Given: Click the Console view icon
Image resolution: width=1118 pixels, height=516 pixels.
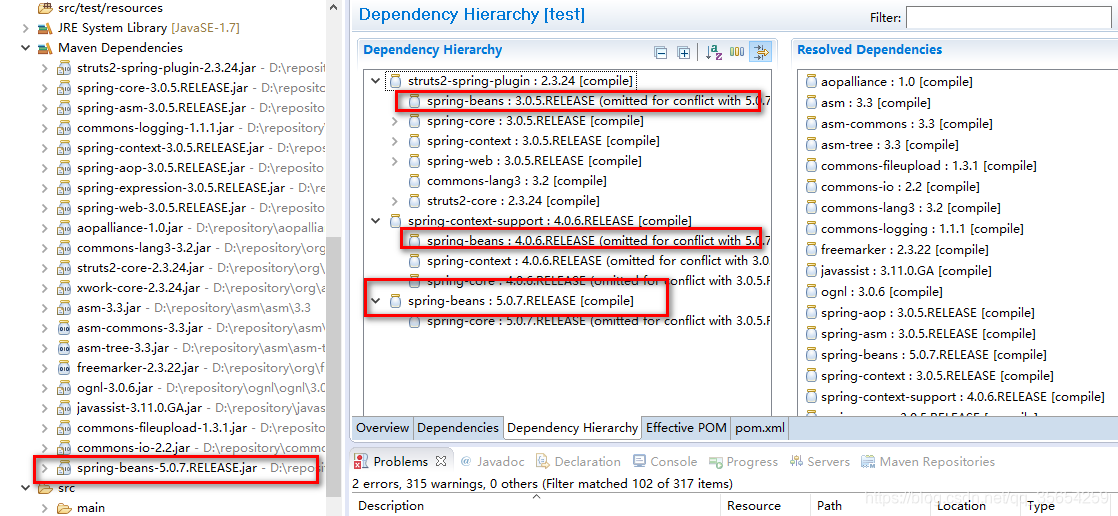Looking at the screenshot, I should [640, 461].
